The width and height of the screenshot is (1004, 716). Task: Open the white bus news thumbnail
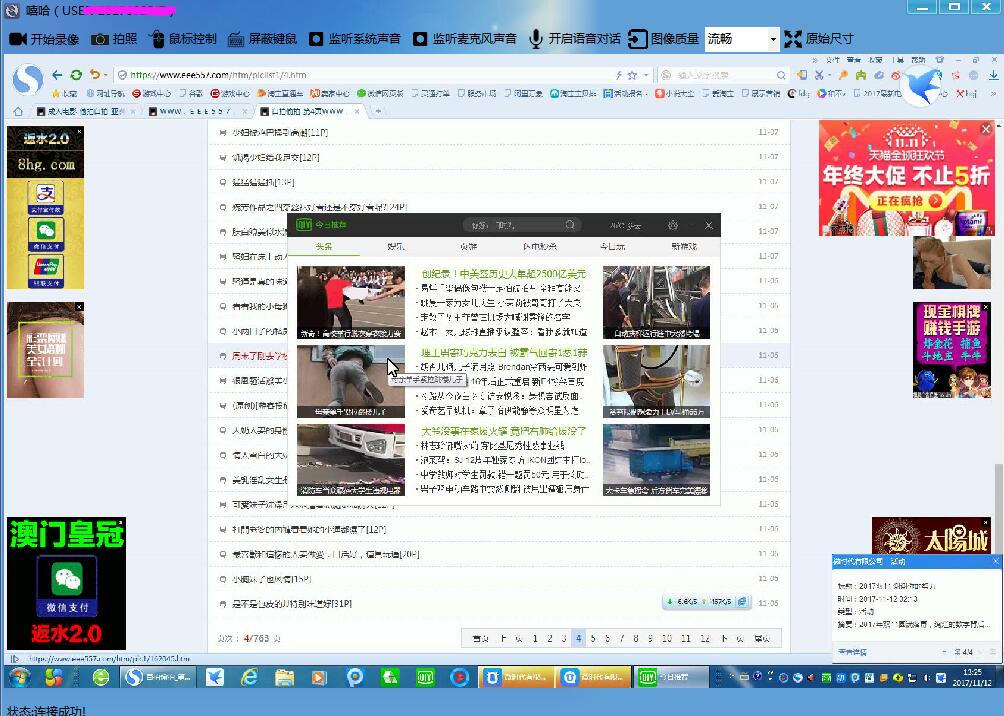(351, 460)
